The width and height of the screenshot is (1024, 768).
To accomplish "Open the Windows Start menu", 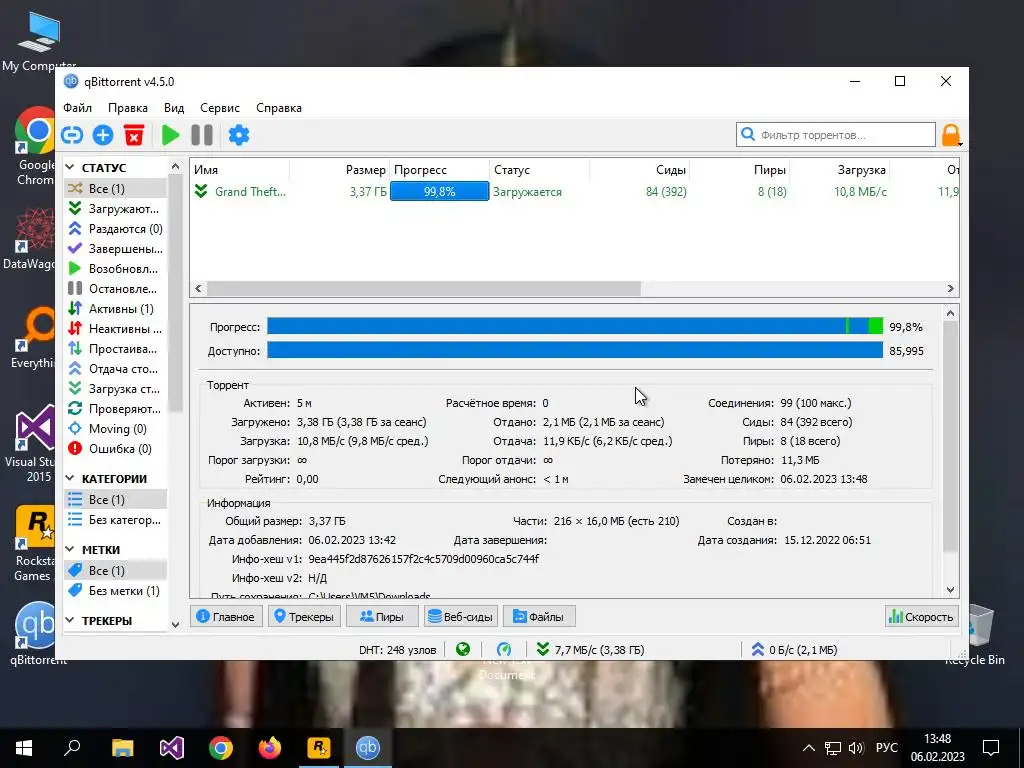I will click(x=24, y=748).
